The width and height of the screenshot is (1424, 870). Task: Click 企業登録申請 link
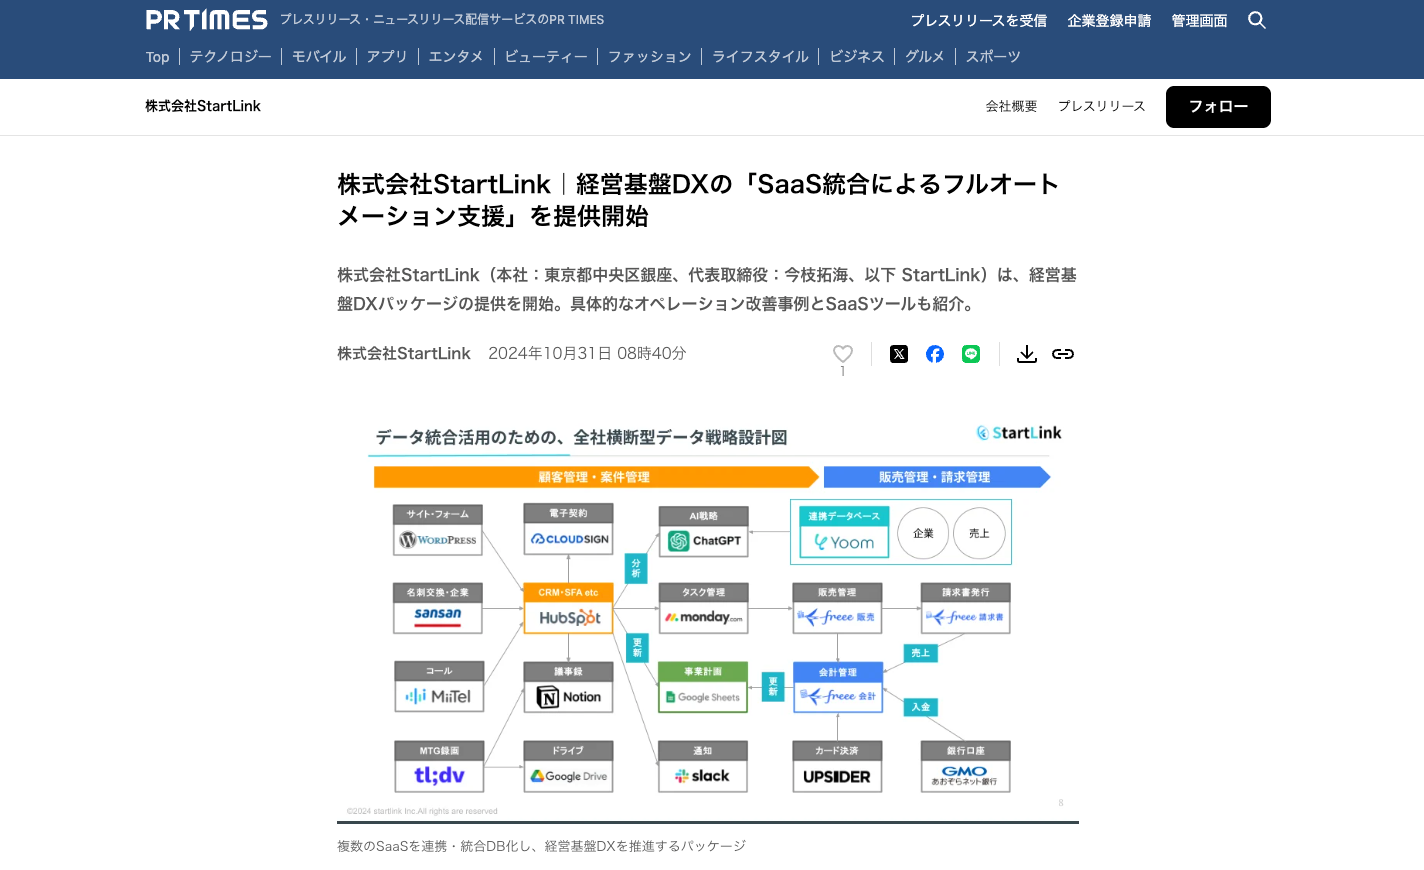1109,20
